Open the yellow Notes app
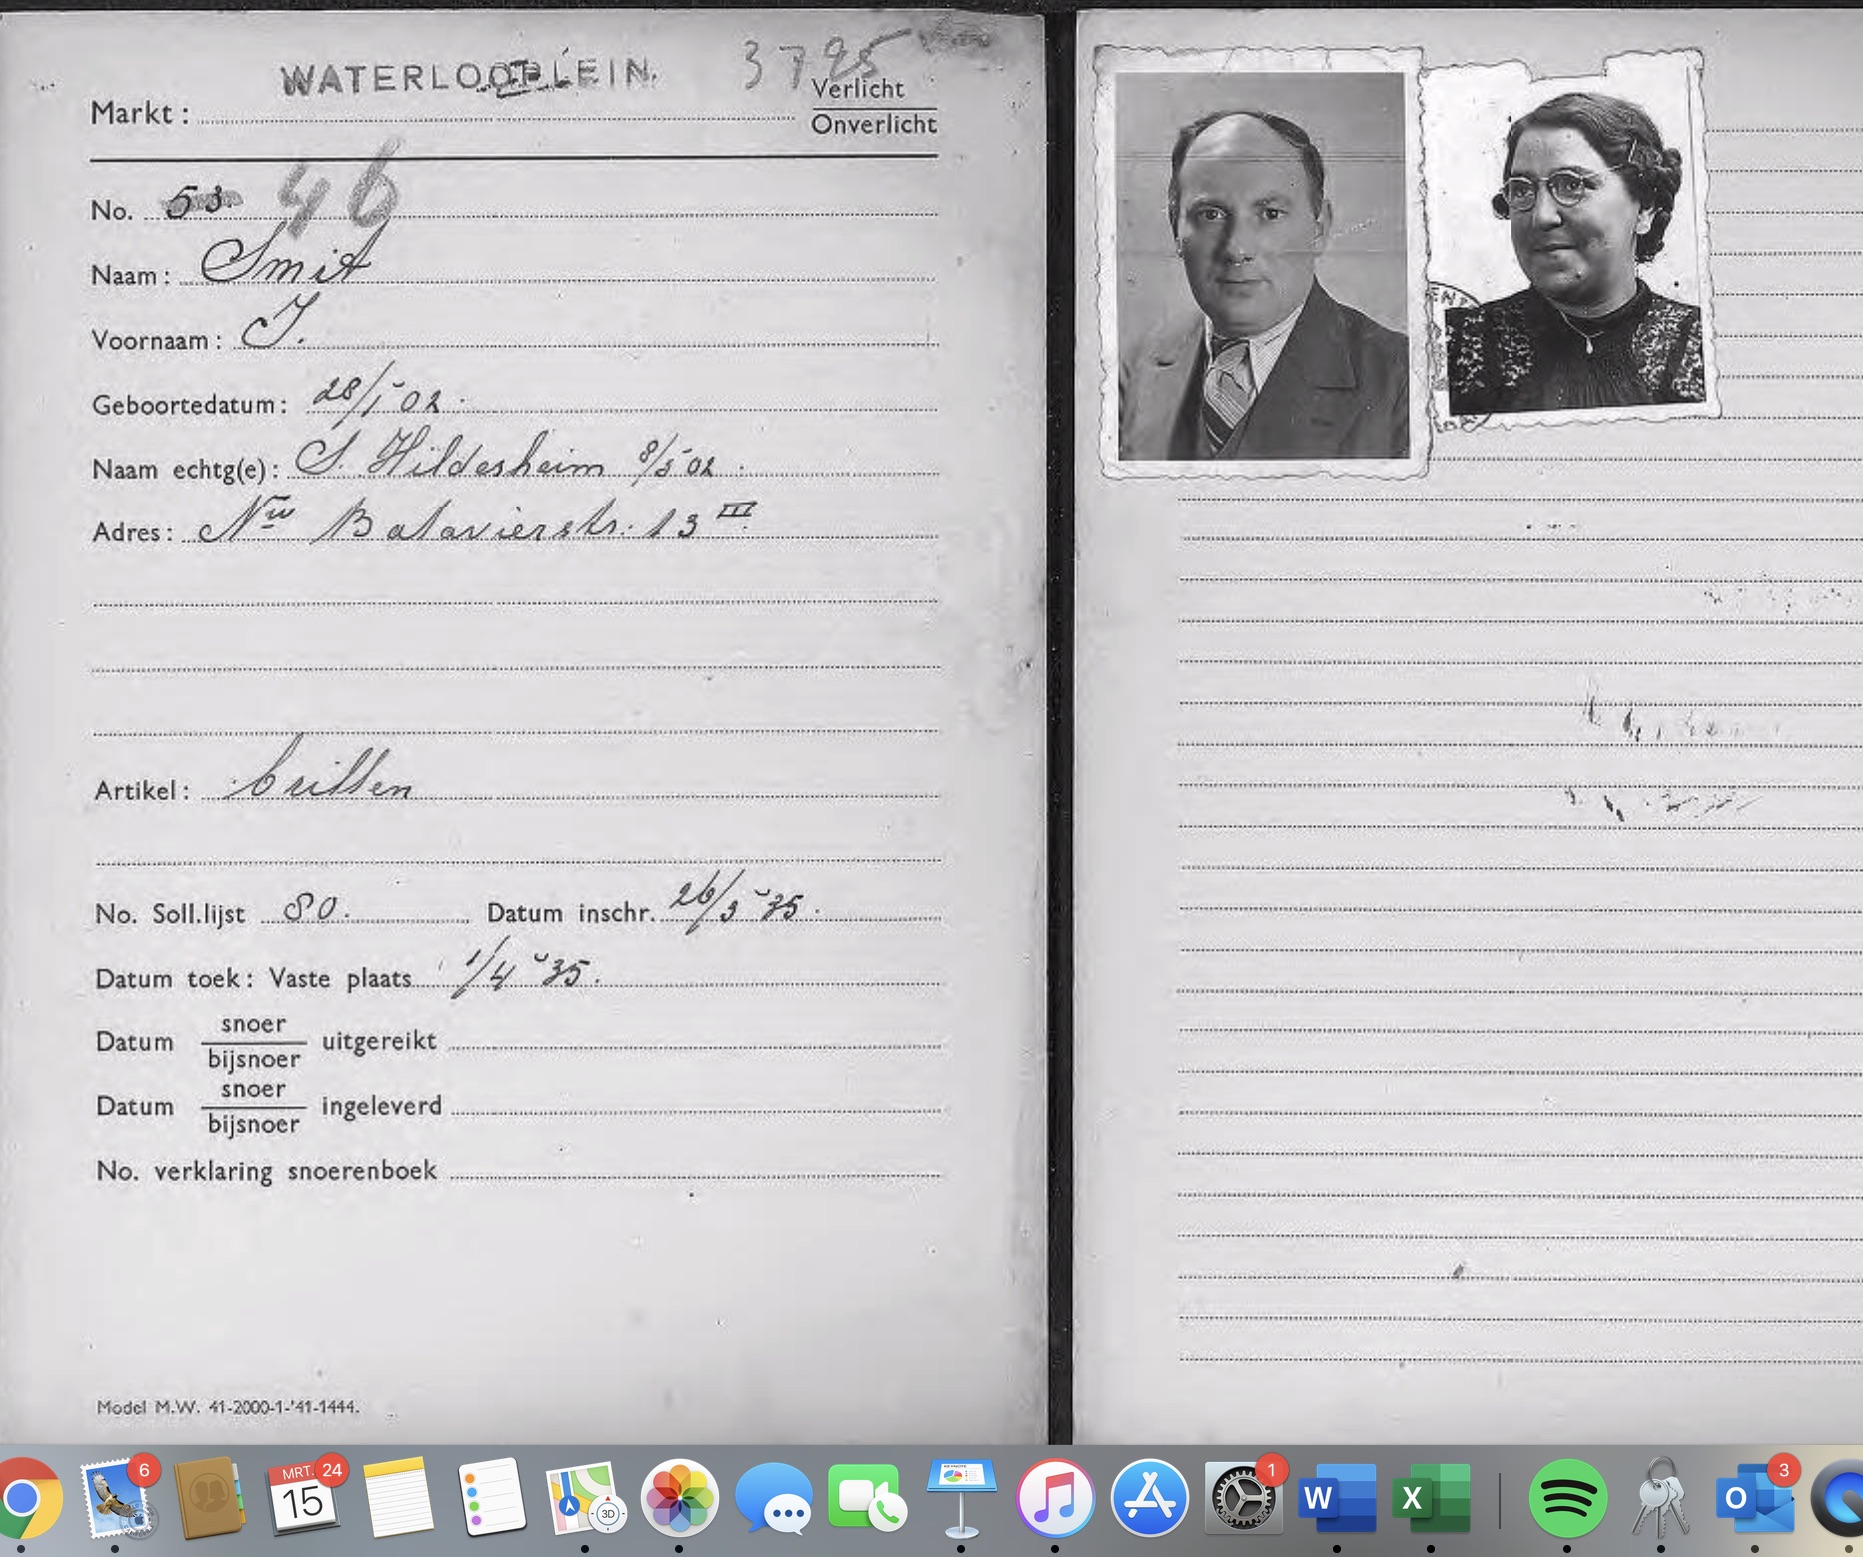 pyautogui.click(x=397, y=1499)
